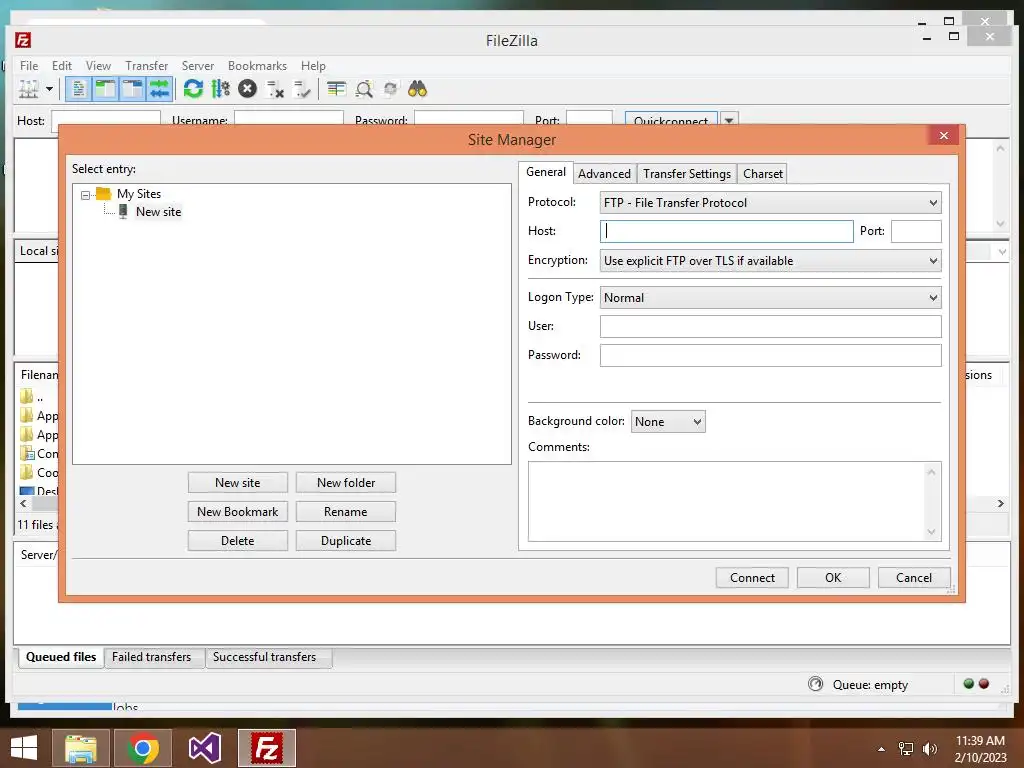This screenshot has width=1024, height=768.
Task: Click the green activity LED indicator
Action: (x=968, y=684)
